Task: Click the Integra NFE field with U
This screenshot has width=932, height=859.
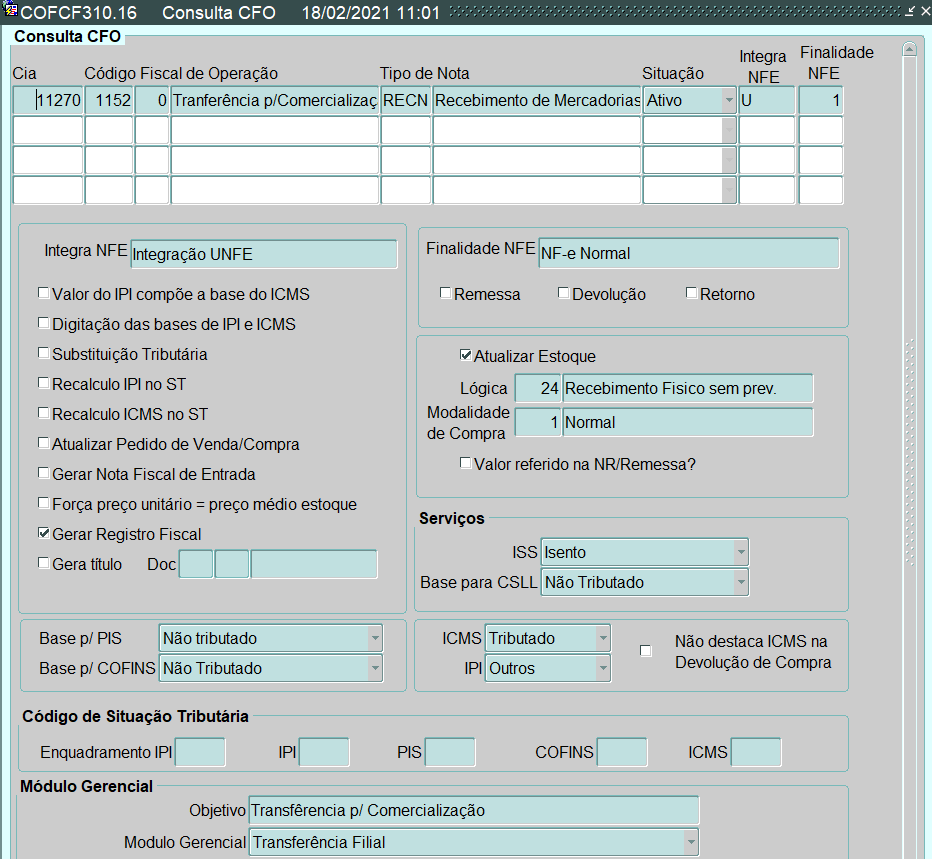Action: (767, 100)
